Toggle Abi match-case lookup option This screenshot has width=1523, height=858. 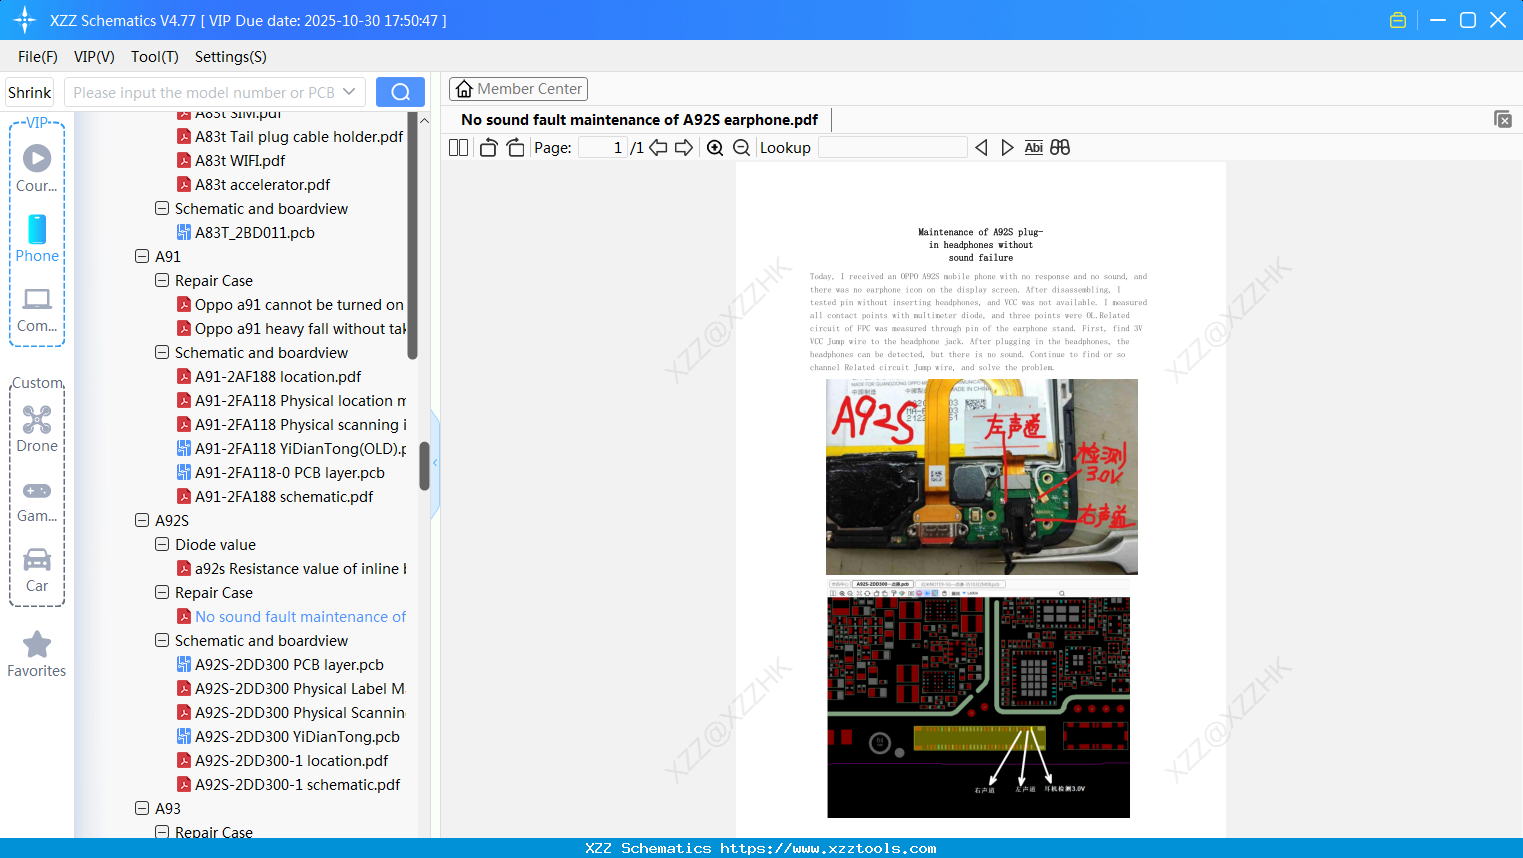(1034, 148)
